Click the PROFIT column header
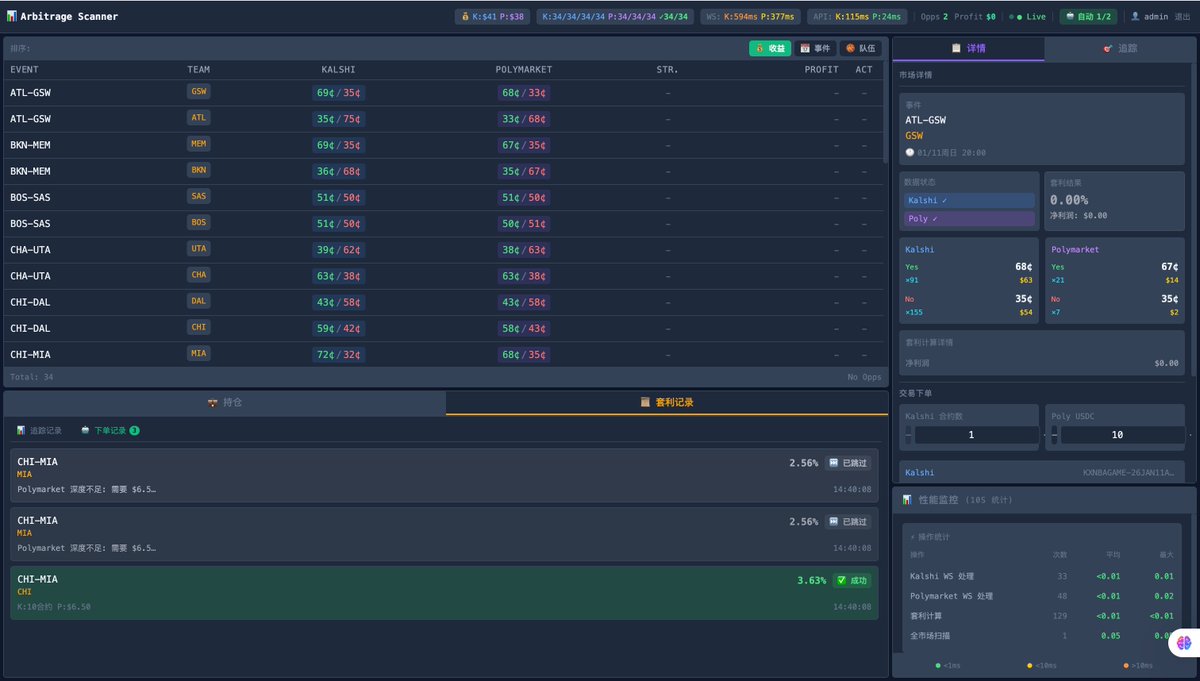Screen dimensions: 1200x681 coord(822,70)
